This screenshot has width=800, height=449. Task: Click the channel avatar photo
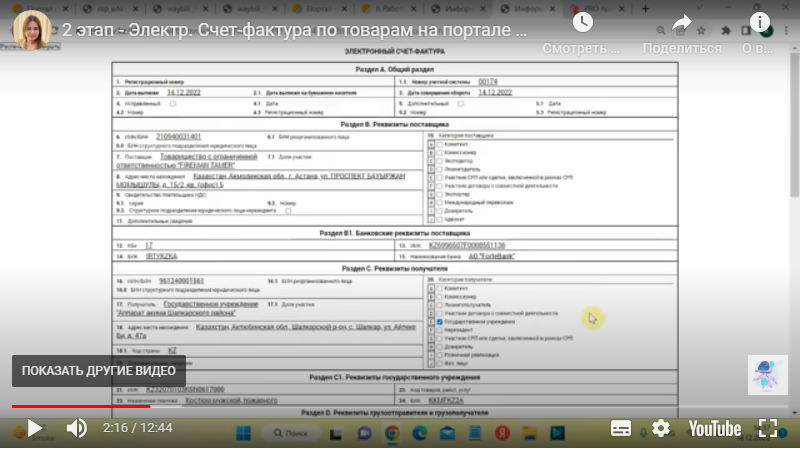click(32, 30)
